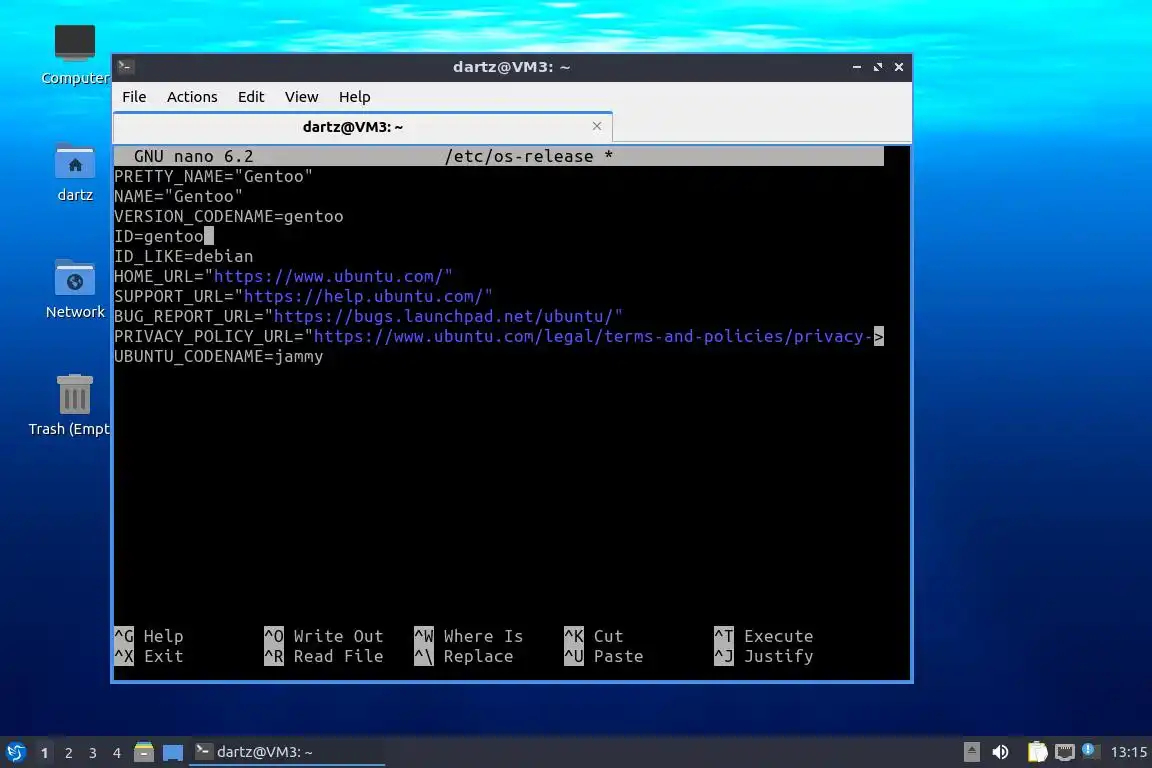Click the ^X Exit shortcut label
The height and width of the screenshot is (768, 1152).
click(149, 656)
